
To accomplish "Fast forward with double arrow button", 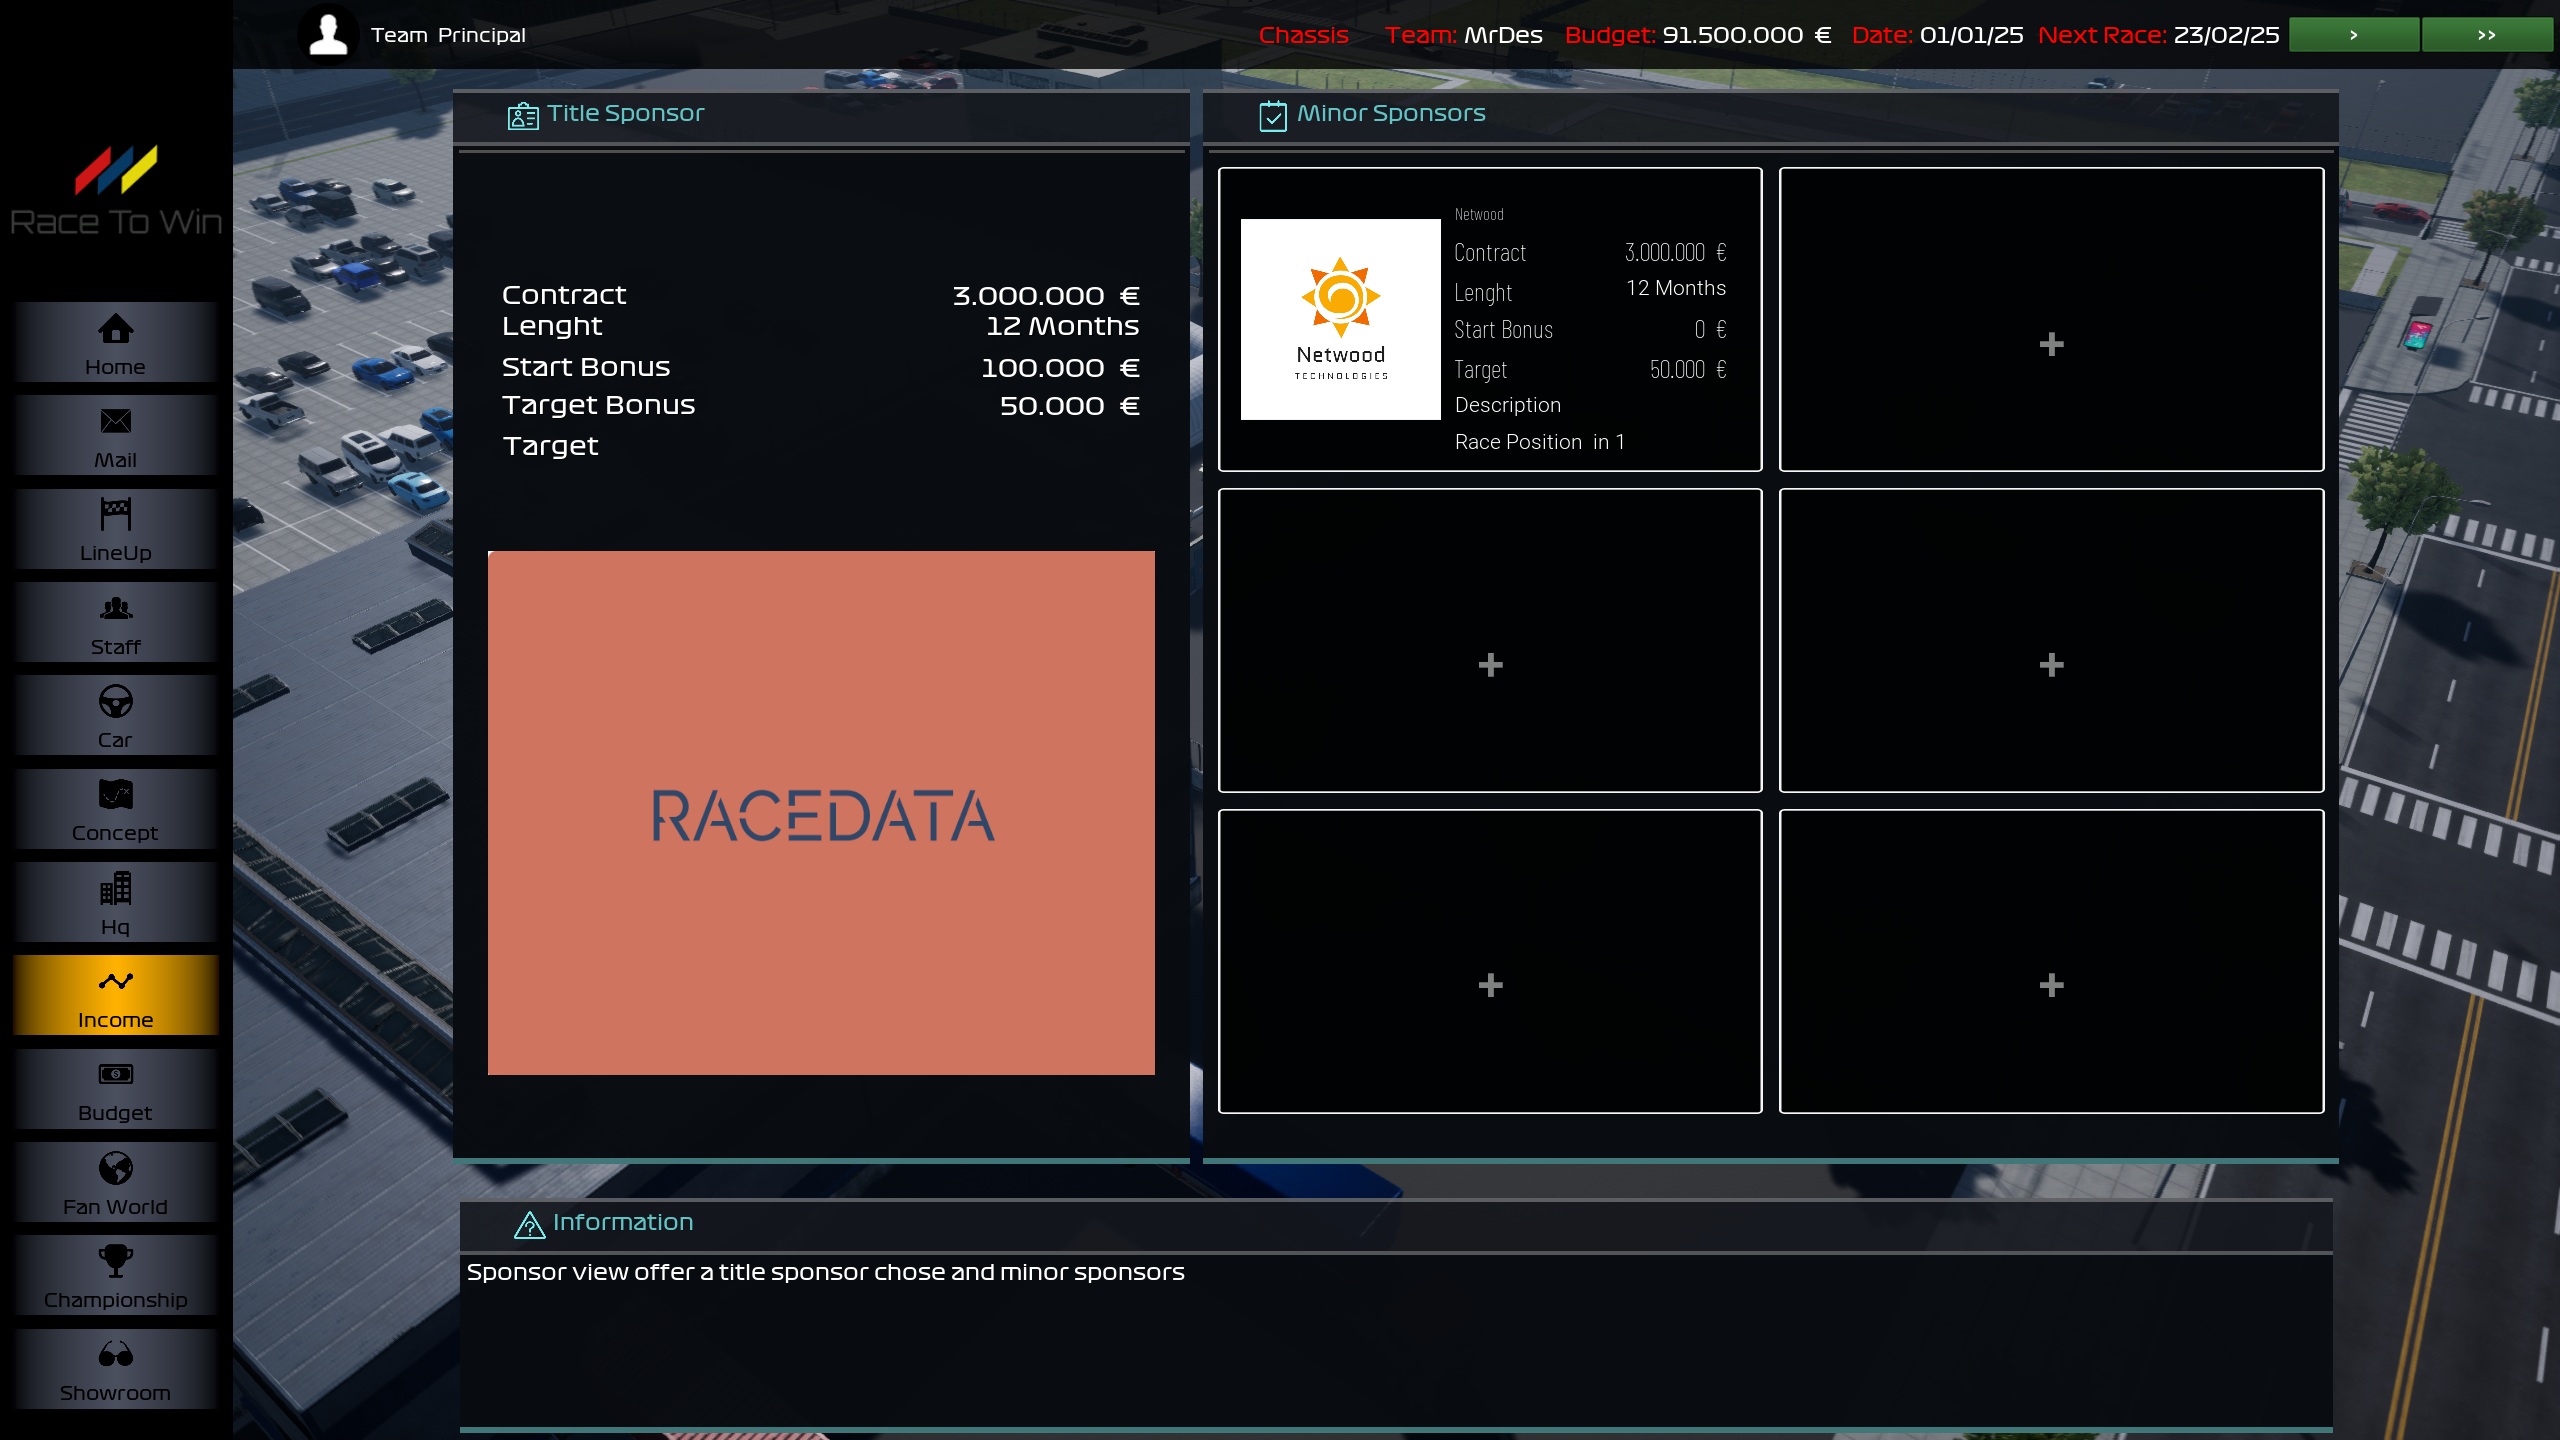I will 2486,35.
